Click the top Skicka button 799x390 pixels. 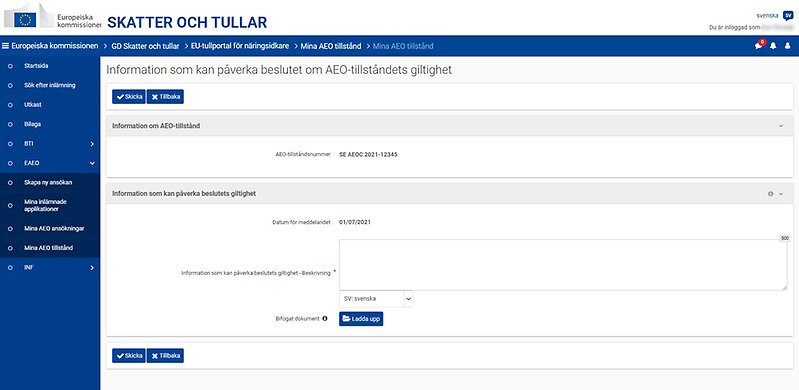(x=129, y=97)
